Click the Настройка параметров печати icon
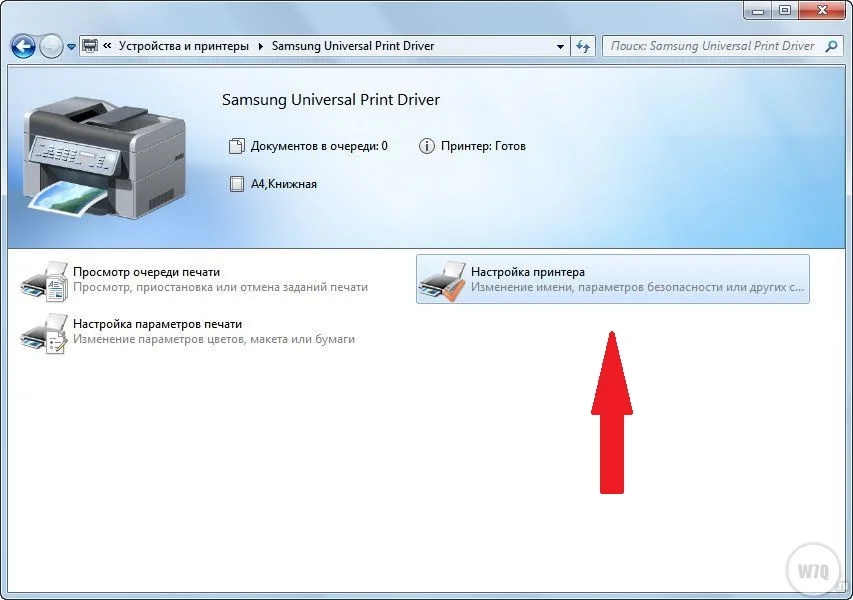The height and width of the screenshot is (600, 853). pos(44,333)
